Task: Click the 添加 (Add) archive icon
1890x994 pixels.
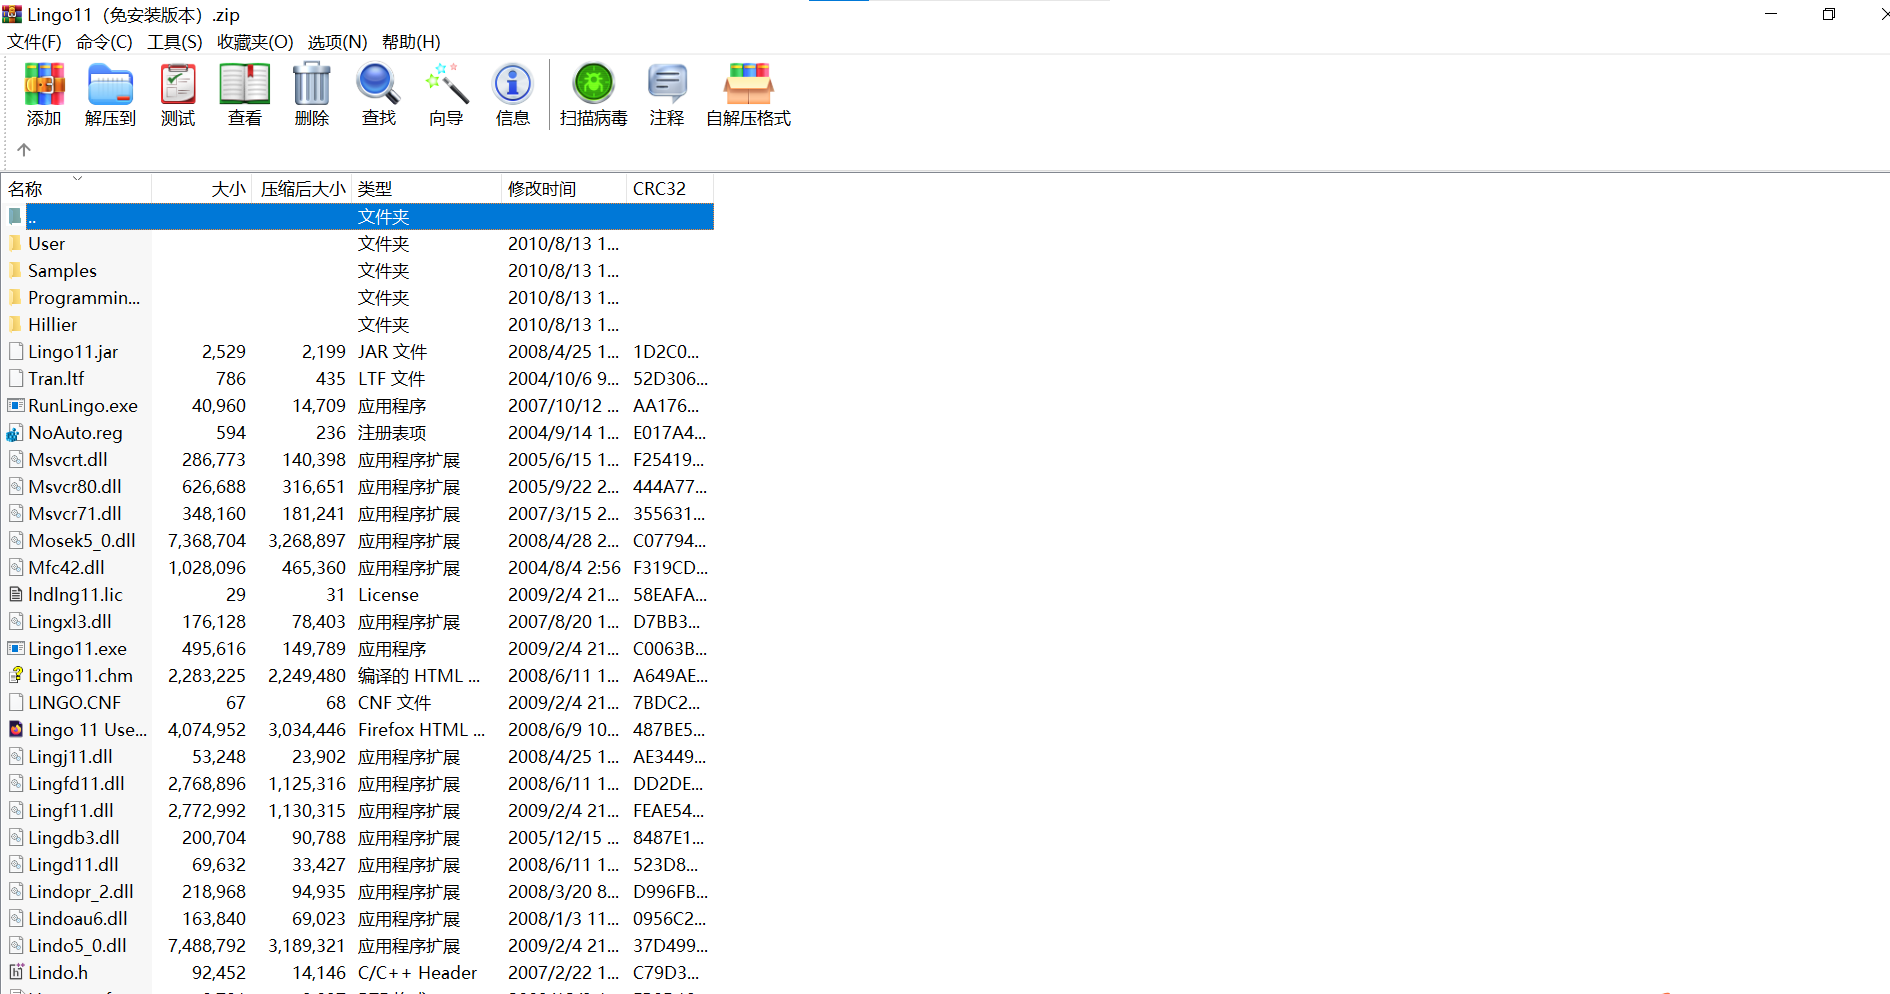Action: coord(44,95)
